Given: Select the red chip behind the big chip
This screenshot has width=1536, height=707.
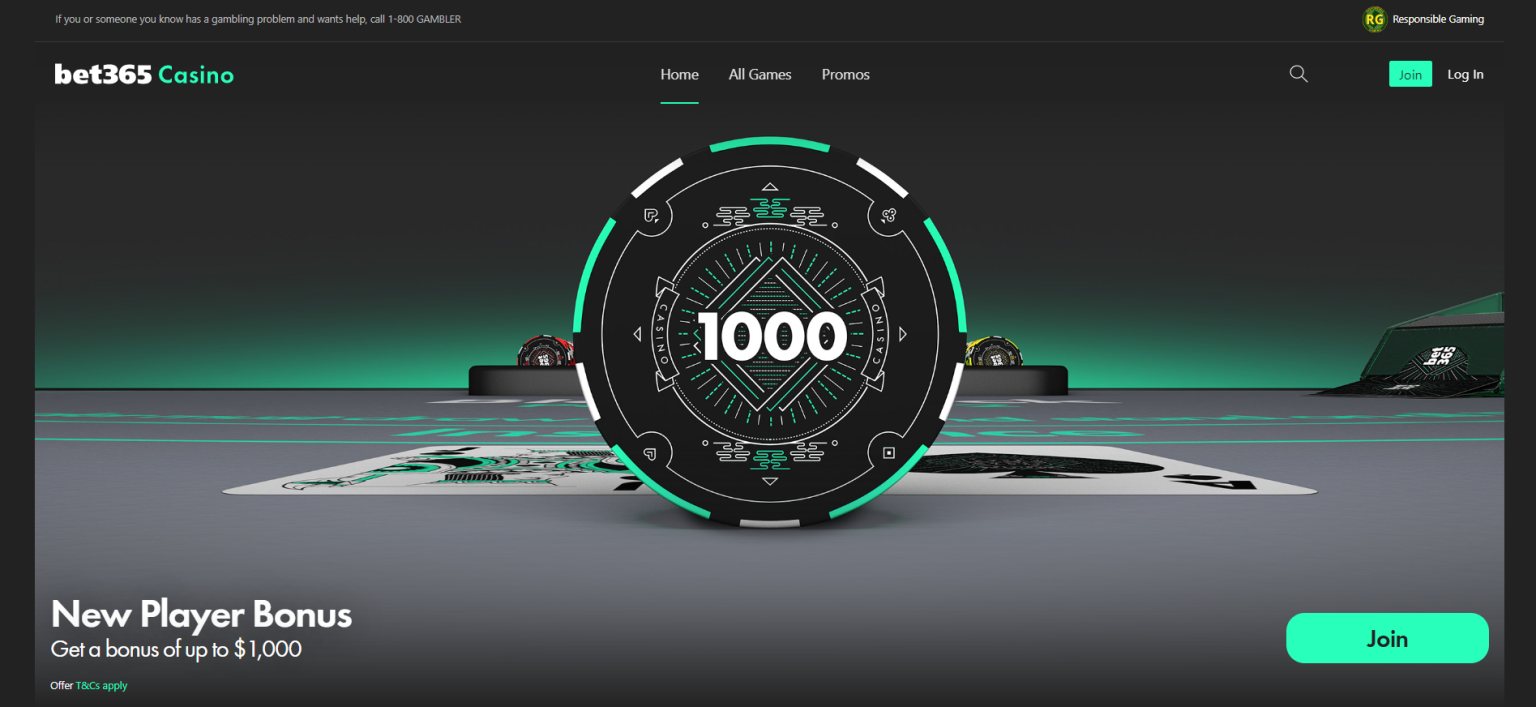Looking at the screenshot, I should (546, 352).
